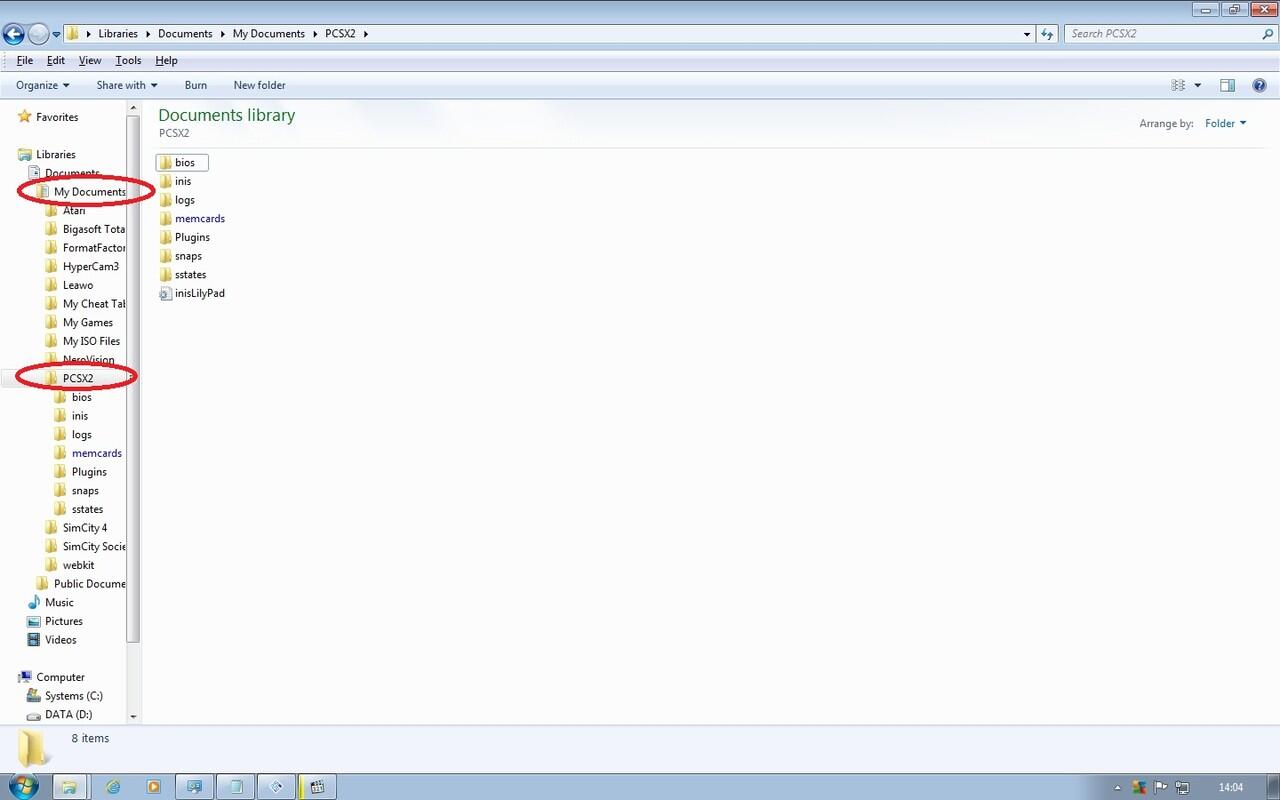Open the Arrange by Folder dropdown
Image resolution: width=1280 pixels, height=800 pixels.
coord(1226,124)
